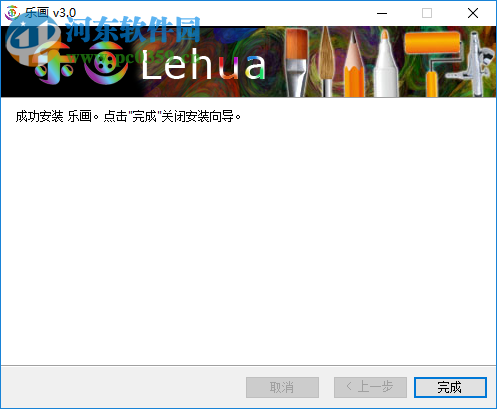Click the white Lehua text in the banner
Viewport: 497px width, 409px height.
pyautogui.click(x=203, y=65)
